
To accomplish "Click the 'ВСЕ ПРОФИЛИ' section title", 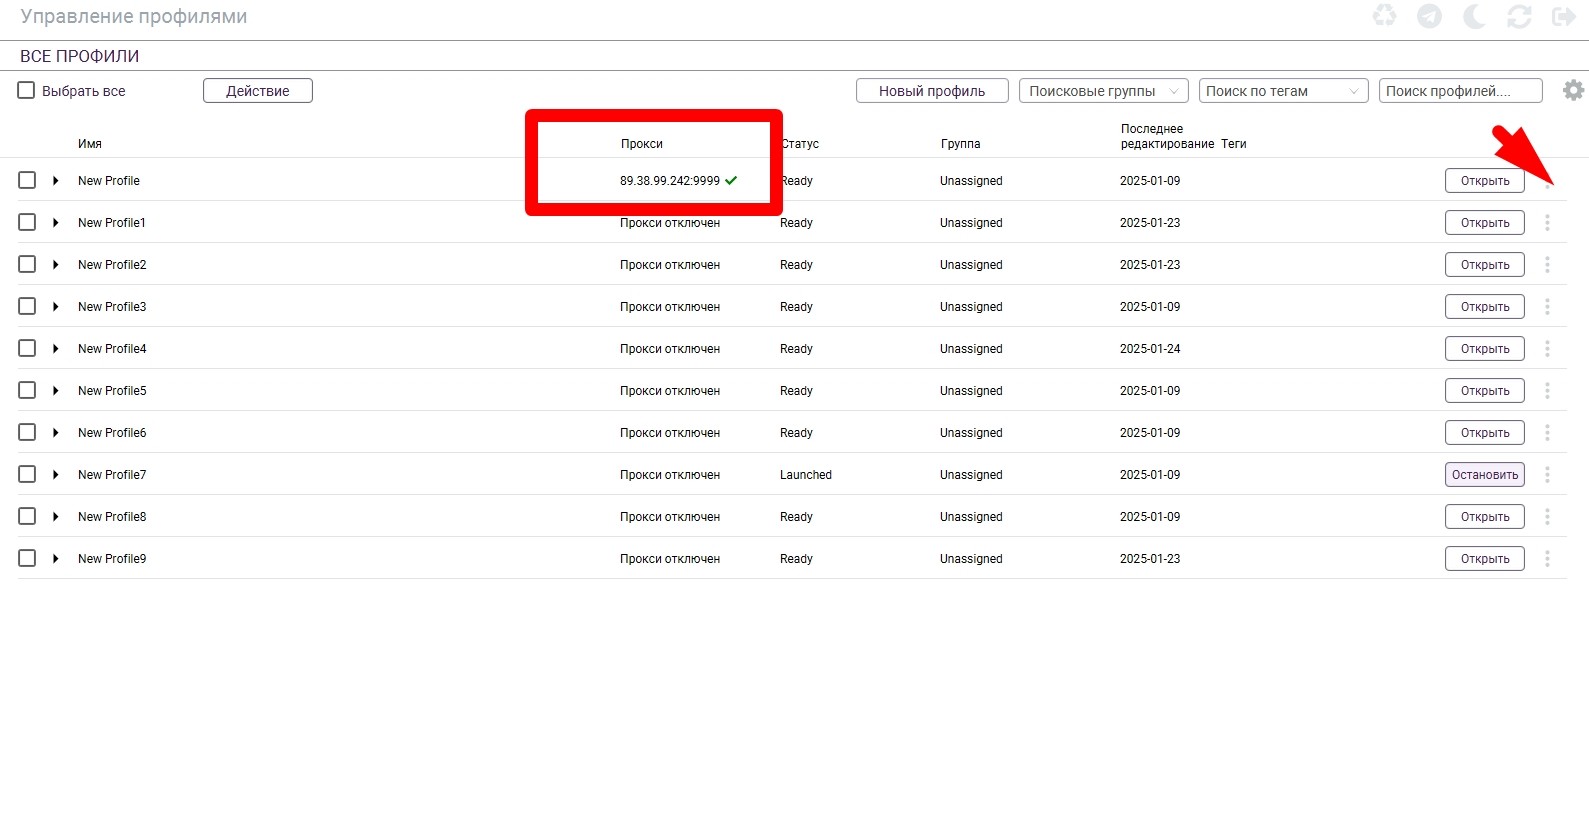I will pyautogui.click(x=80, y=56).
